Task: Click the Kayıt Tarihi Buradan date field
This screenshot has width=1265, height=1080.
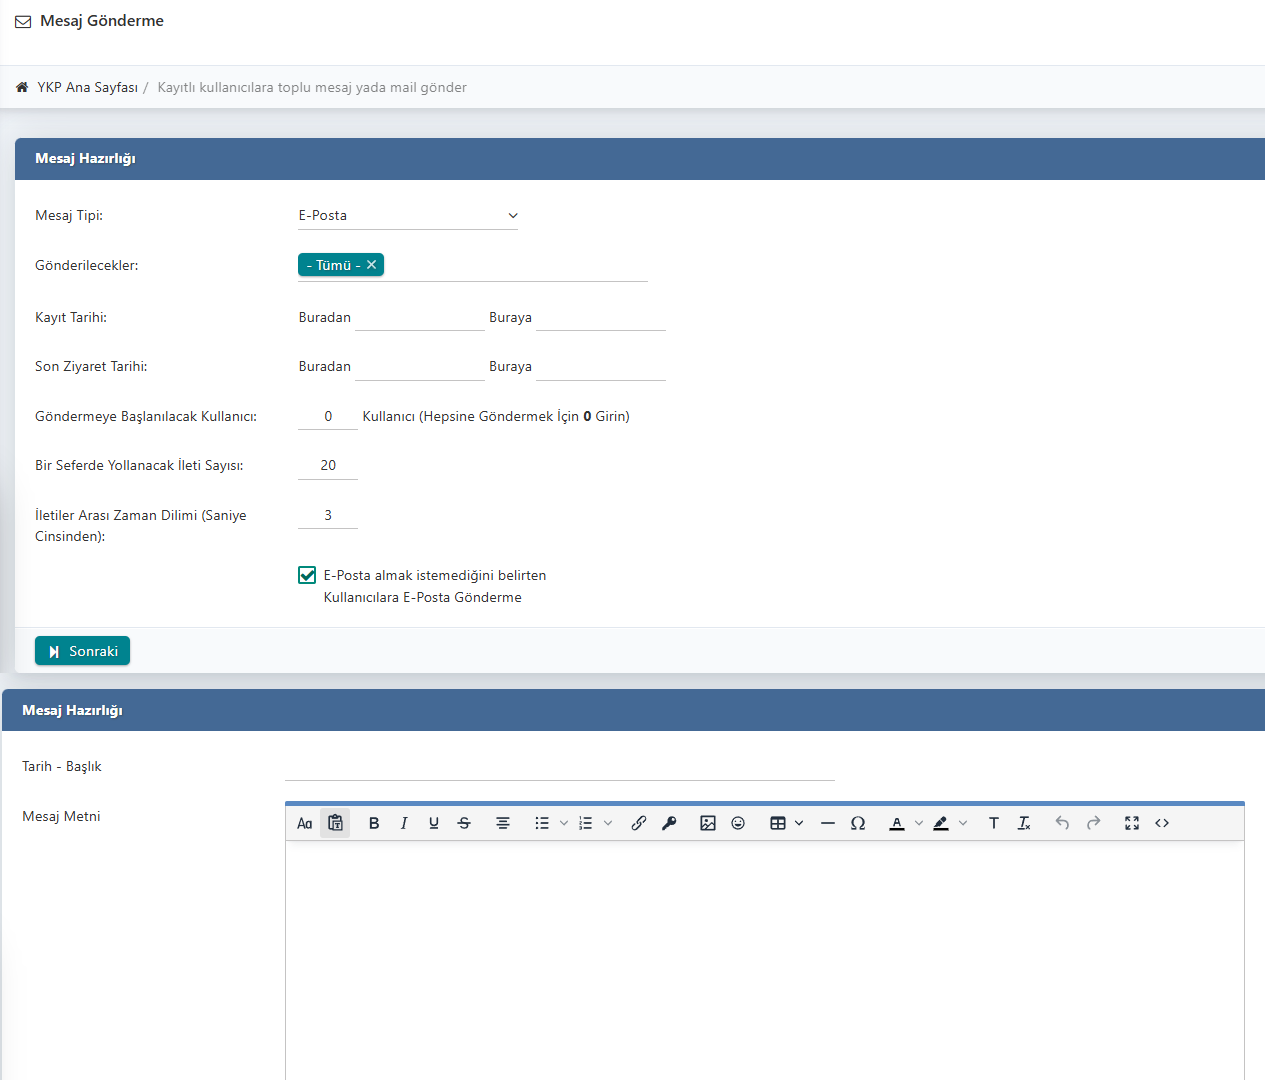Action: 419,318
